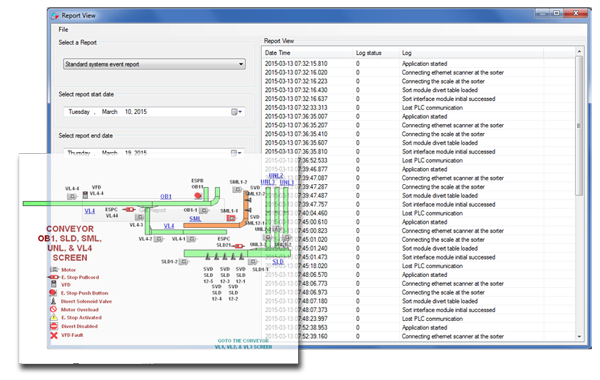Select the row timestamped 07:32:33.313

(419, 108)
